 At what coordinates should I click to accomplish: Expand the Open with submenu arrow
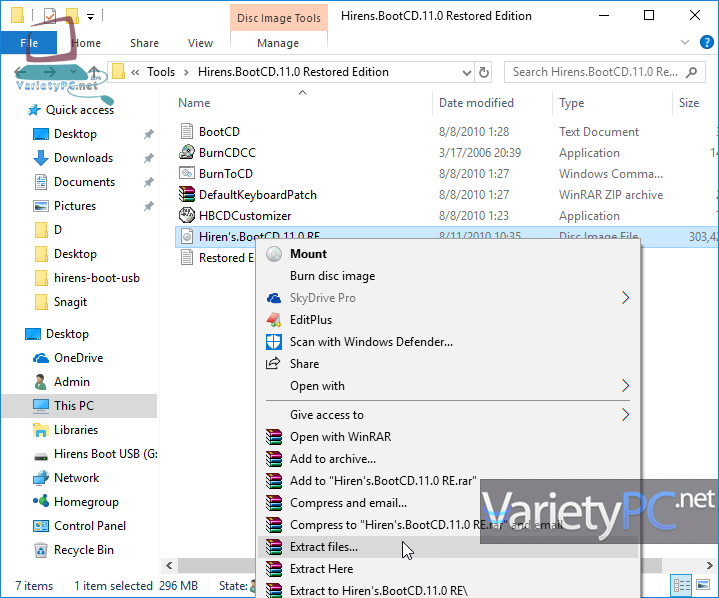tap(625, 386)
